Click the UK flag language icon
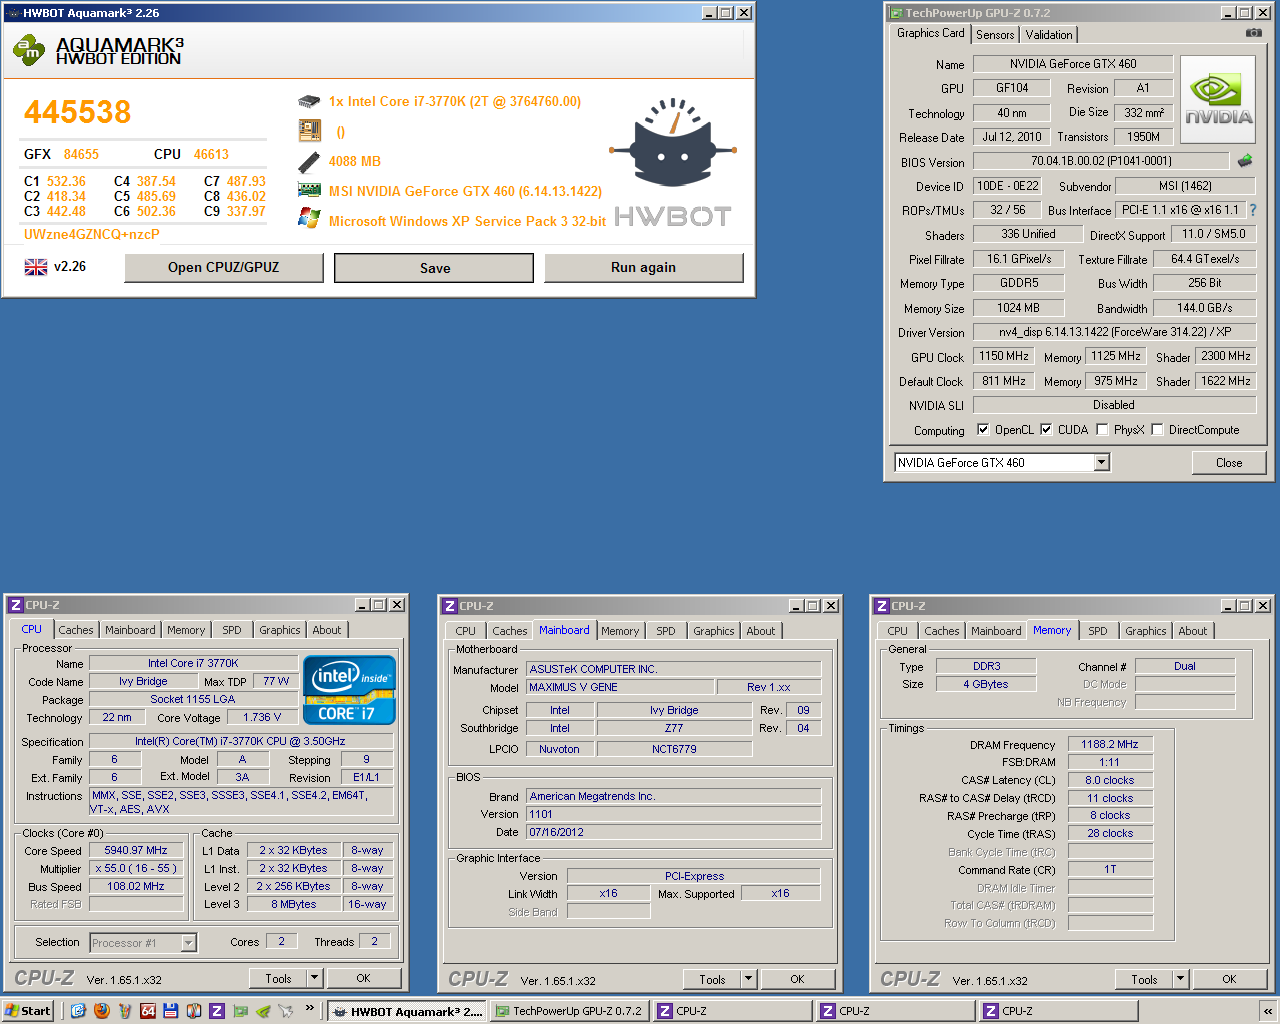 36,267
